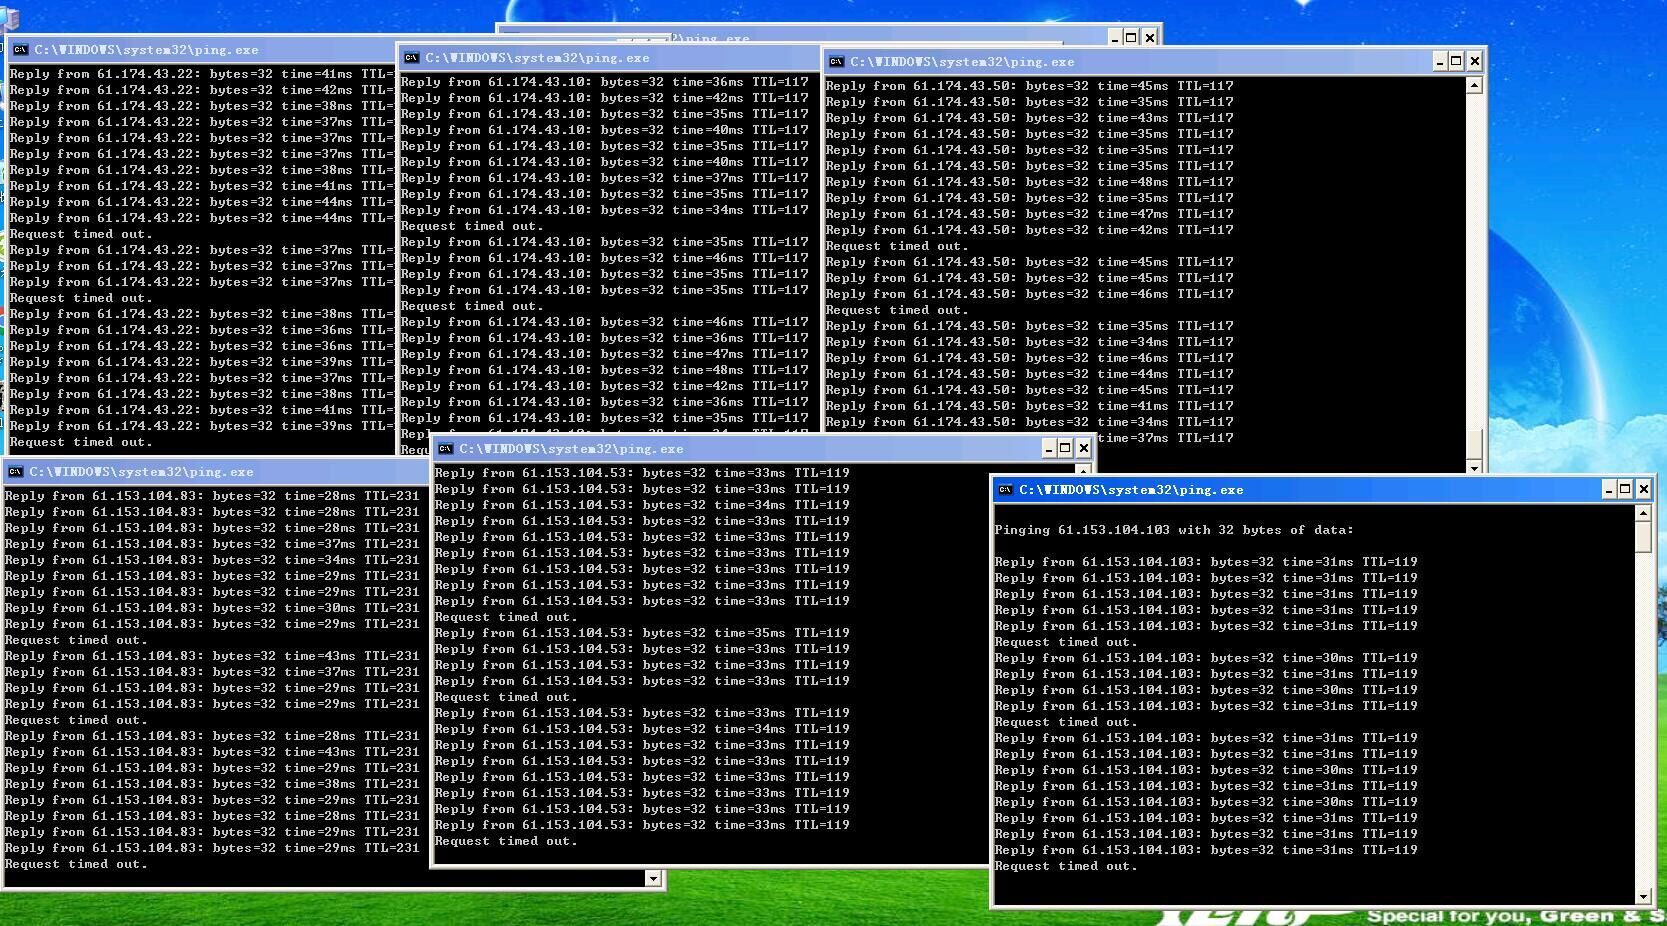Screen dimensions: 1667x926
Task: Click console icon of 61.153.104.103 ping window
Action: click(x=1004, y=490)
